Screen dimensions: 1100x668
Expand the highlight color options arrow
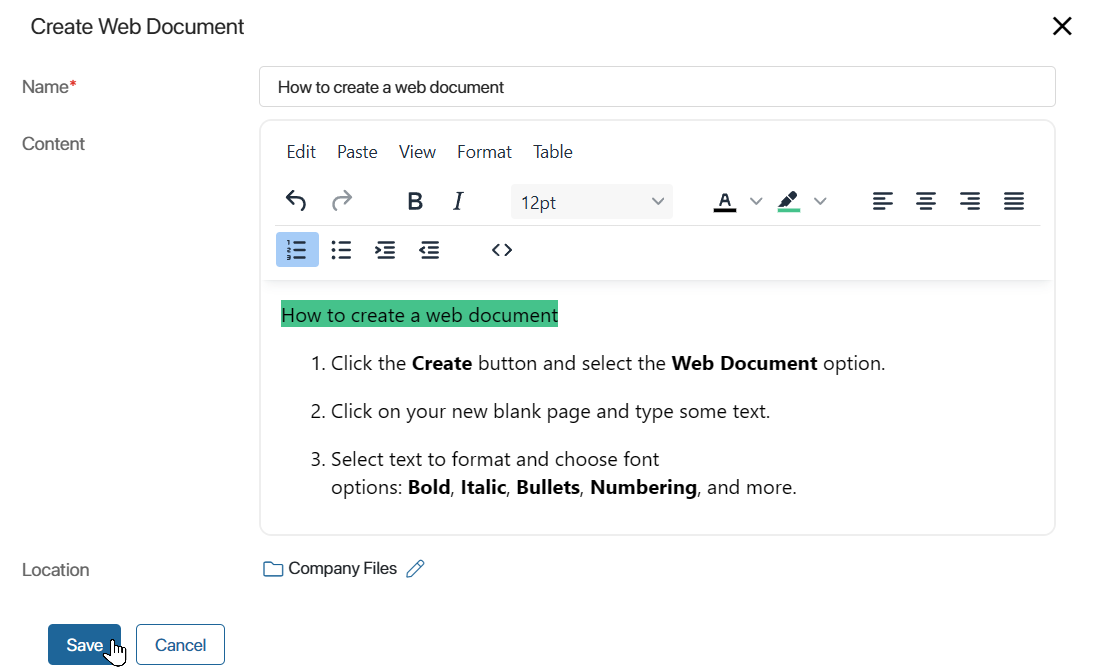tap(820, 202)
